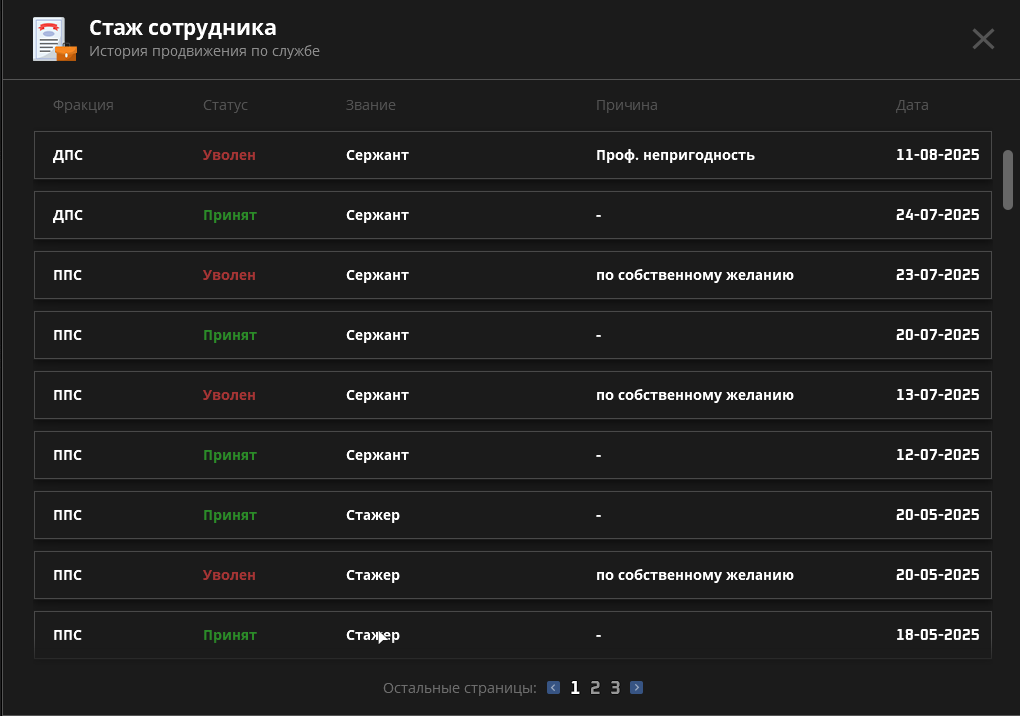The image size is (1020, 716).
Task: Close the Стаж сотрудника window
Action: (983, 39)
